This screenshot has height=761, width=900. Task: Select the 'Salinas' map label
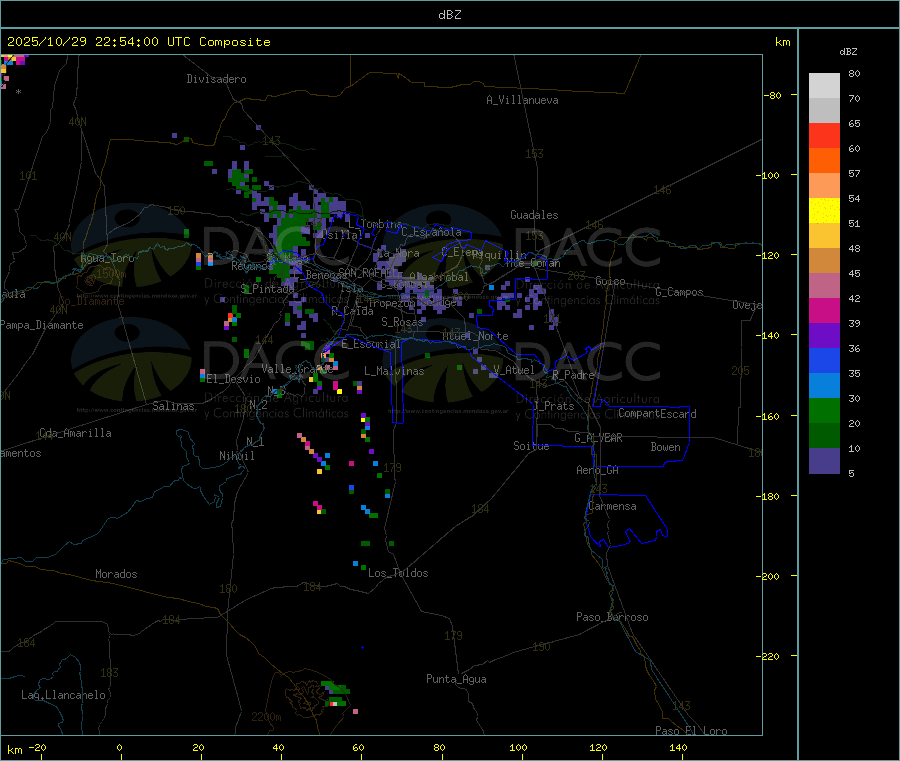click(x=173, y=406)
